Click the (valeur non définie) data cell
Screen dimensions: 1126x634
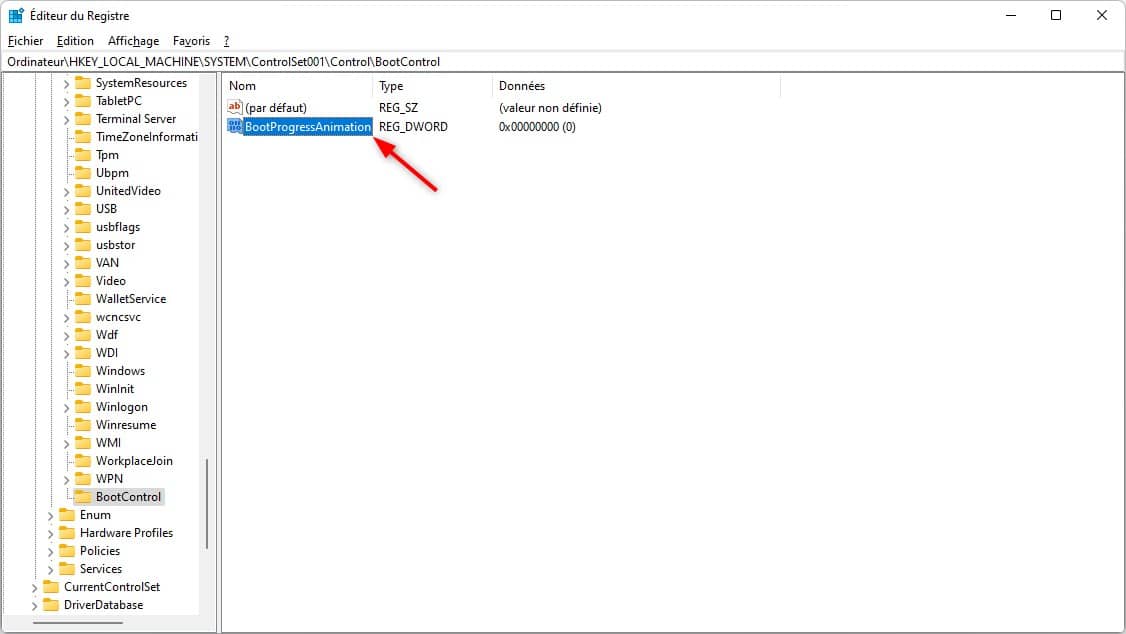pyautogui.click(x=550, y=108)
